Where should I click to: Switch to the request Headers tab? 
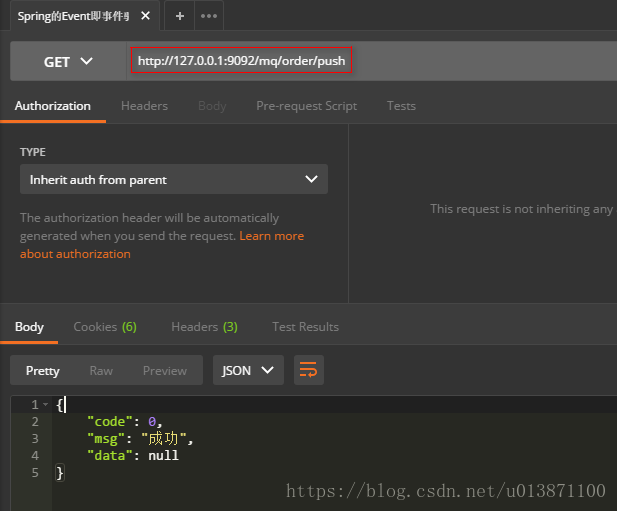pyautogui.click(x=144, y=106)
